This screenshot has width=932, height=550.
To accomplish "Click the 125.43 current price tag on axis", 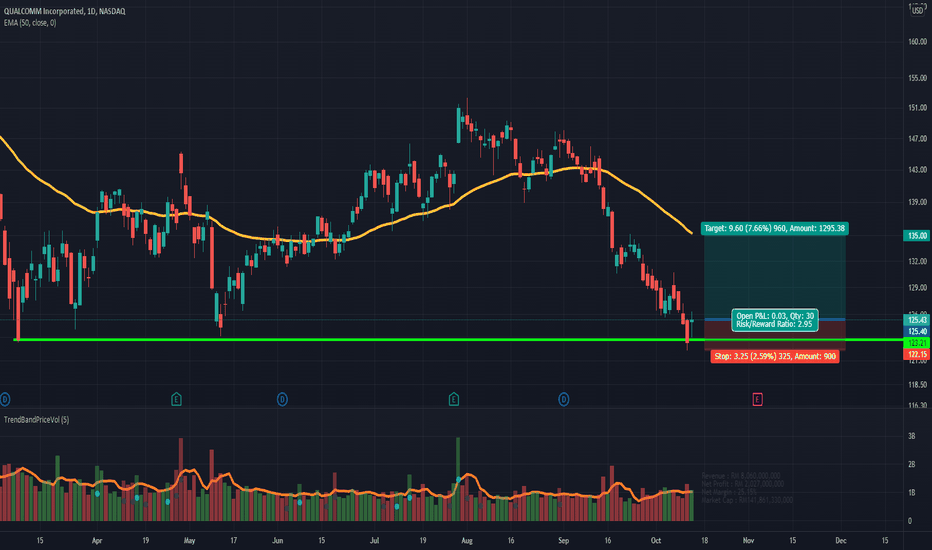I will point(917,320).
